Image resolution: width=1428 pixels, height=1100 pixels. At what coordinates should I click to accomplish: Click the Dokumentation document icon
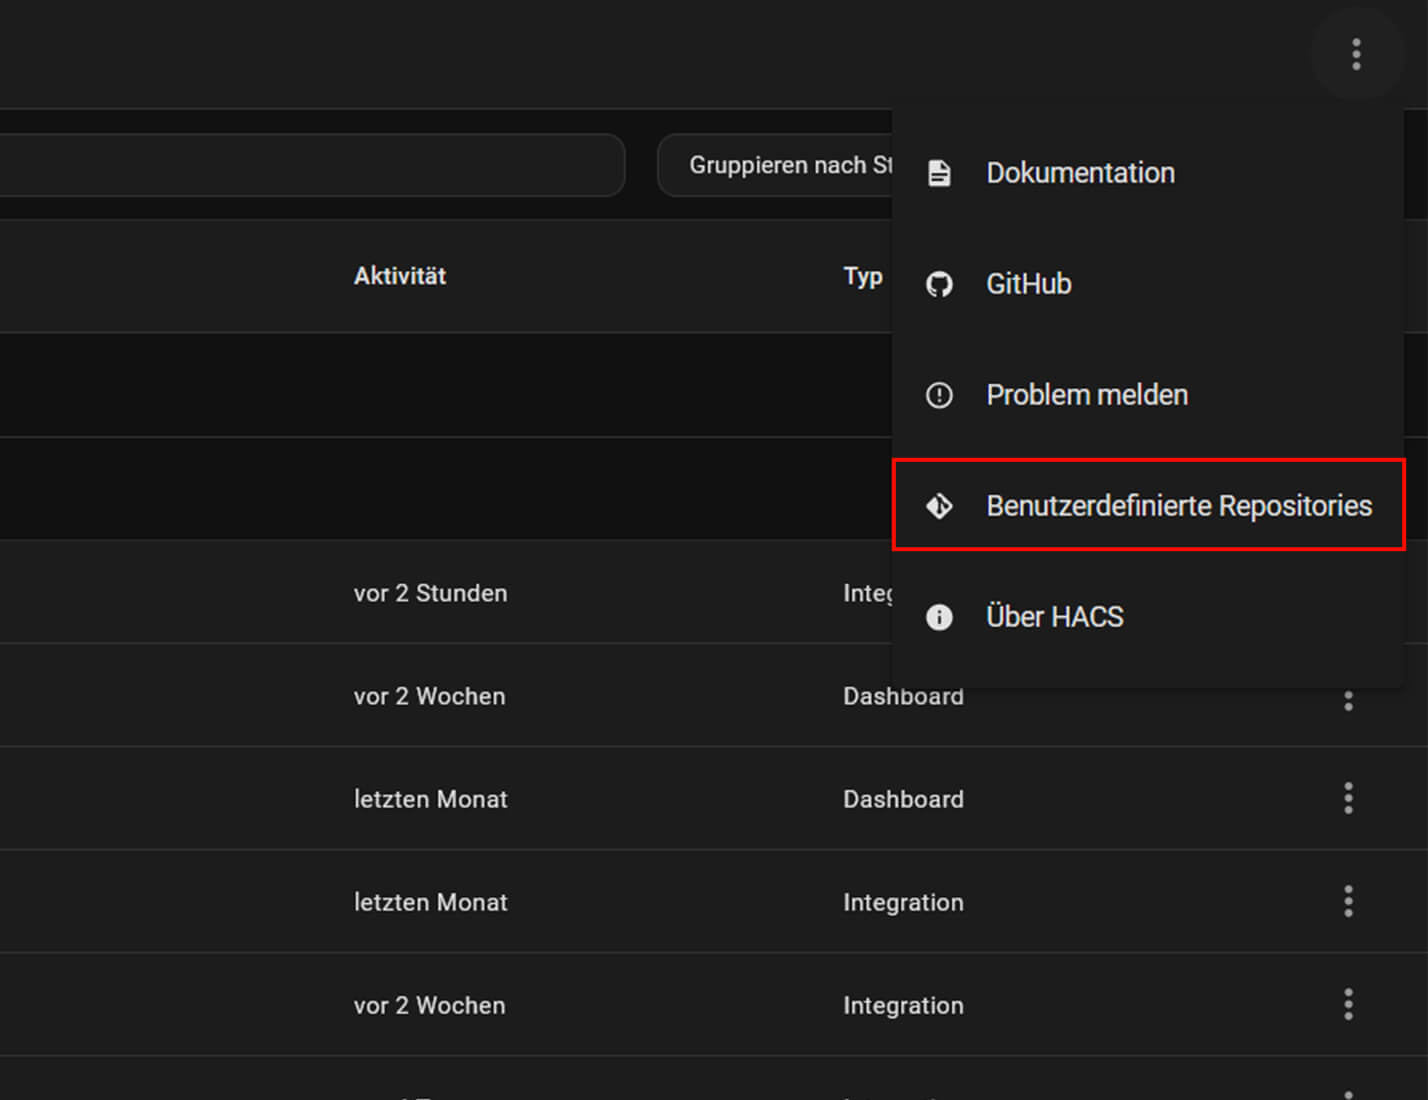pyautogui.click(x=939, y=173)
